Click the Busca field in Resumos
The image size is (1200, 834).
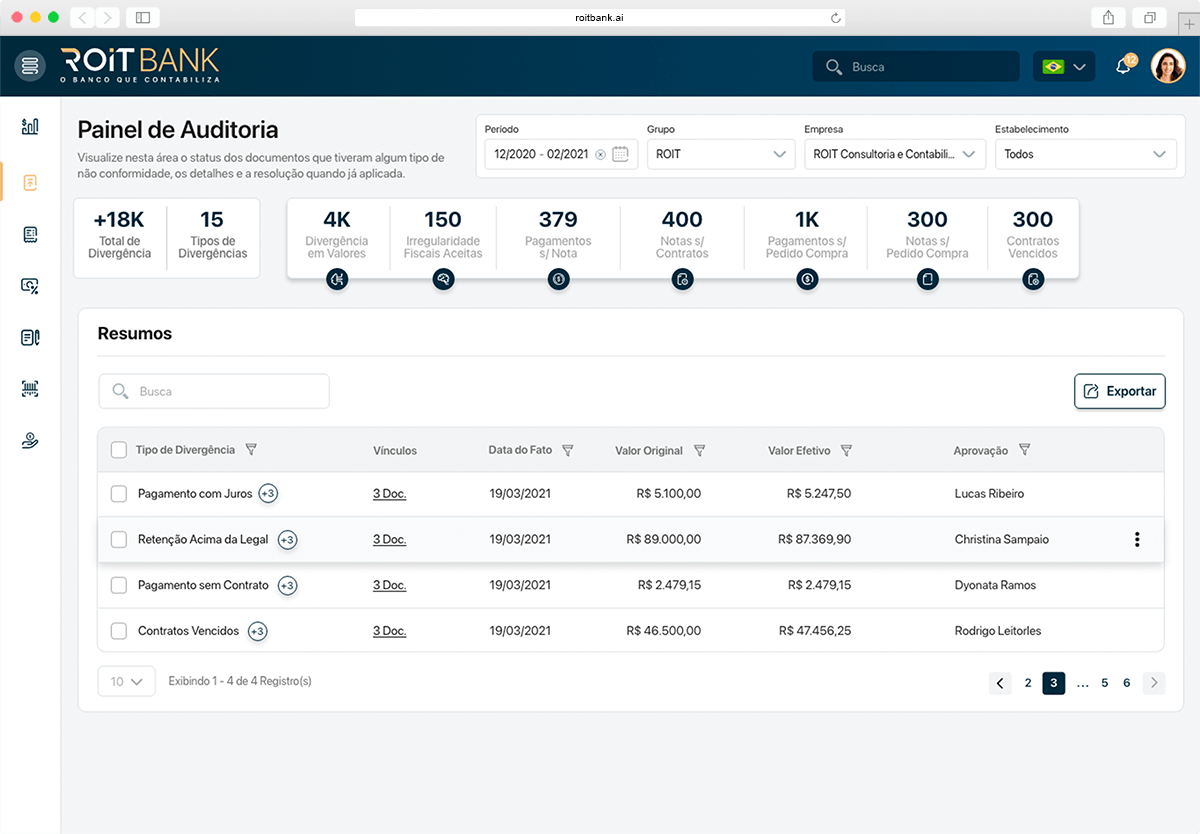[214, 392]
